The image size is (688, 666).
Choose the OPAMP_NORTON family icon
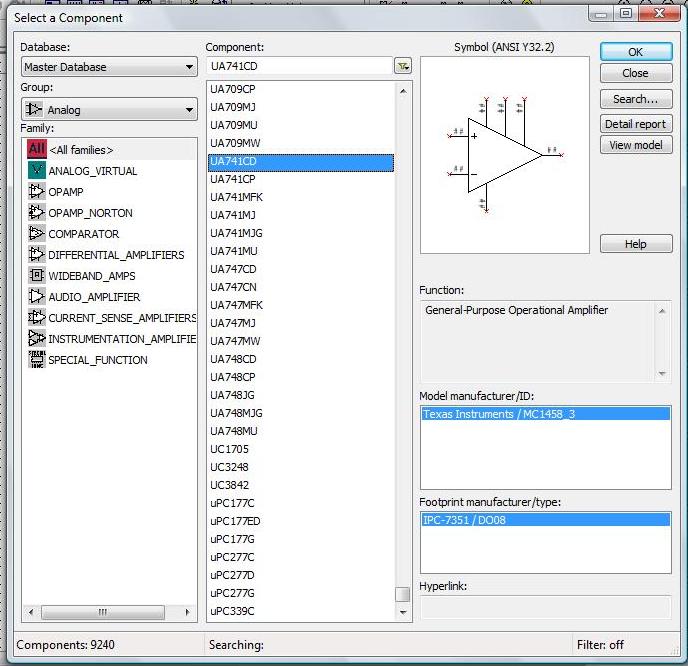tap(37, 213)
